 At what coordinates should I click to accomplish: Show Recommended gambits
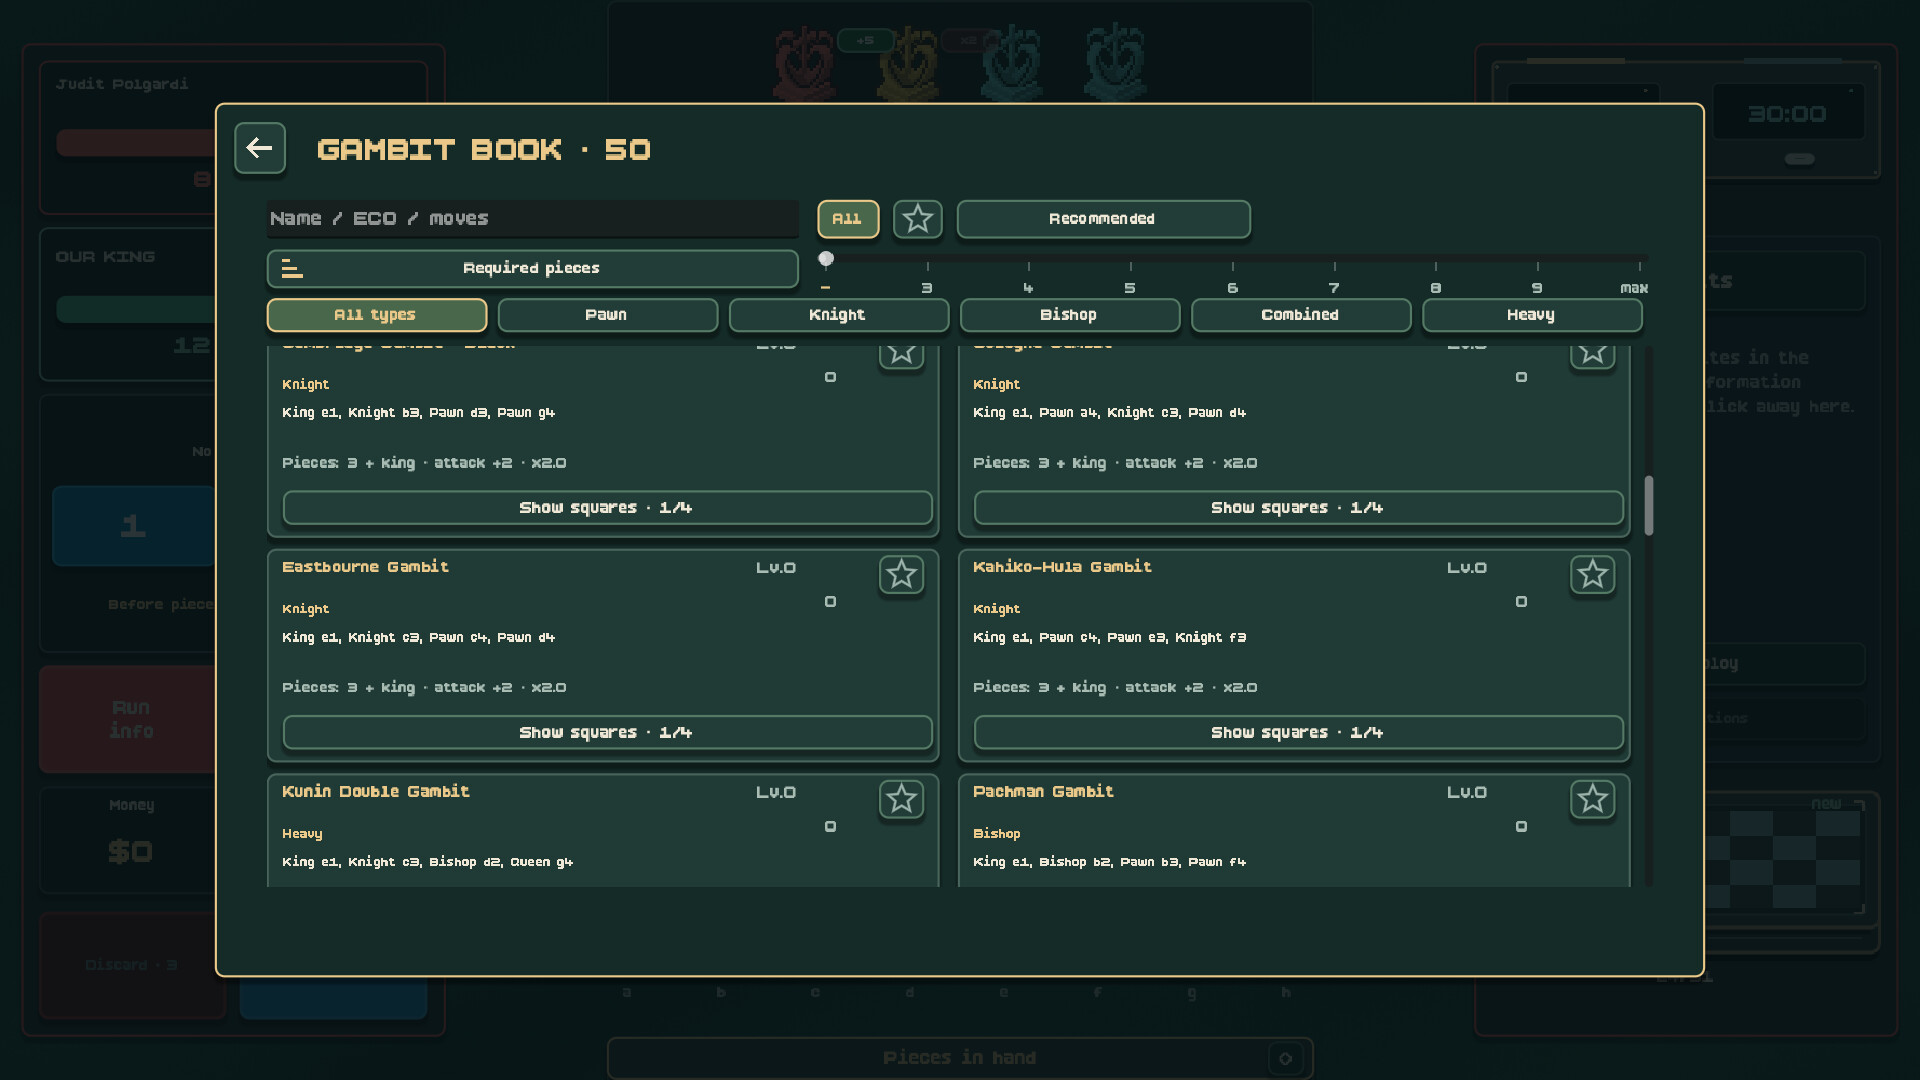(1103, 219)
